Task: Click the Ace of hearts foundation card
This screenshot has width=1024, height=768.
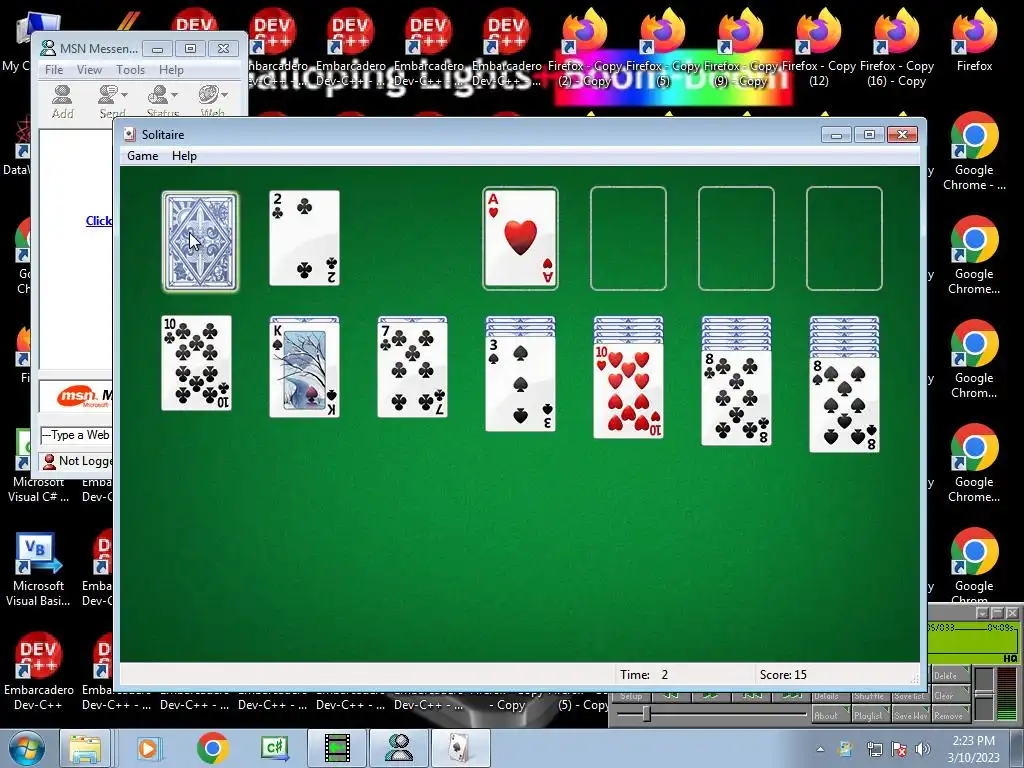Action: [x=520, y=238]
